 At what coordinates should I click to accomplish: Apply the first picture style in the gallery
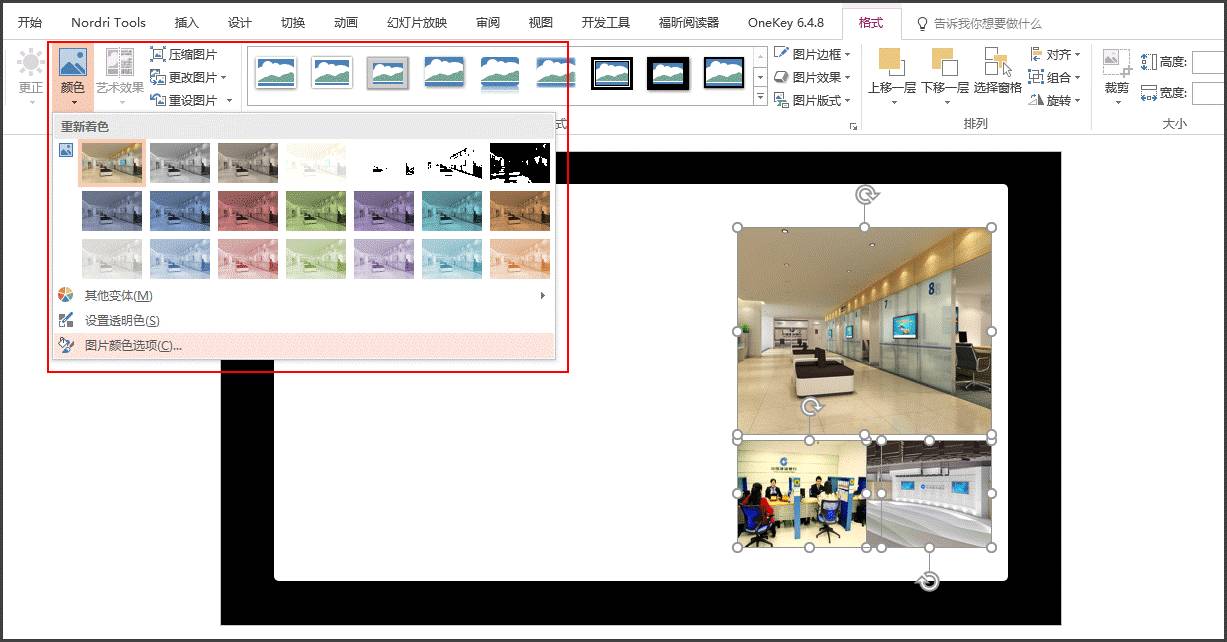pos(276,72)
